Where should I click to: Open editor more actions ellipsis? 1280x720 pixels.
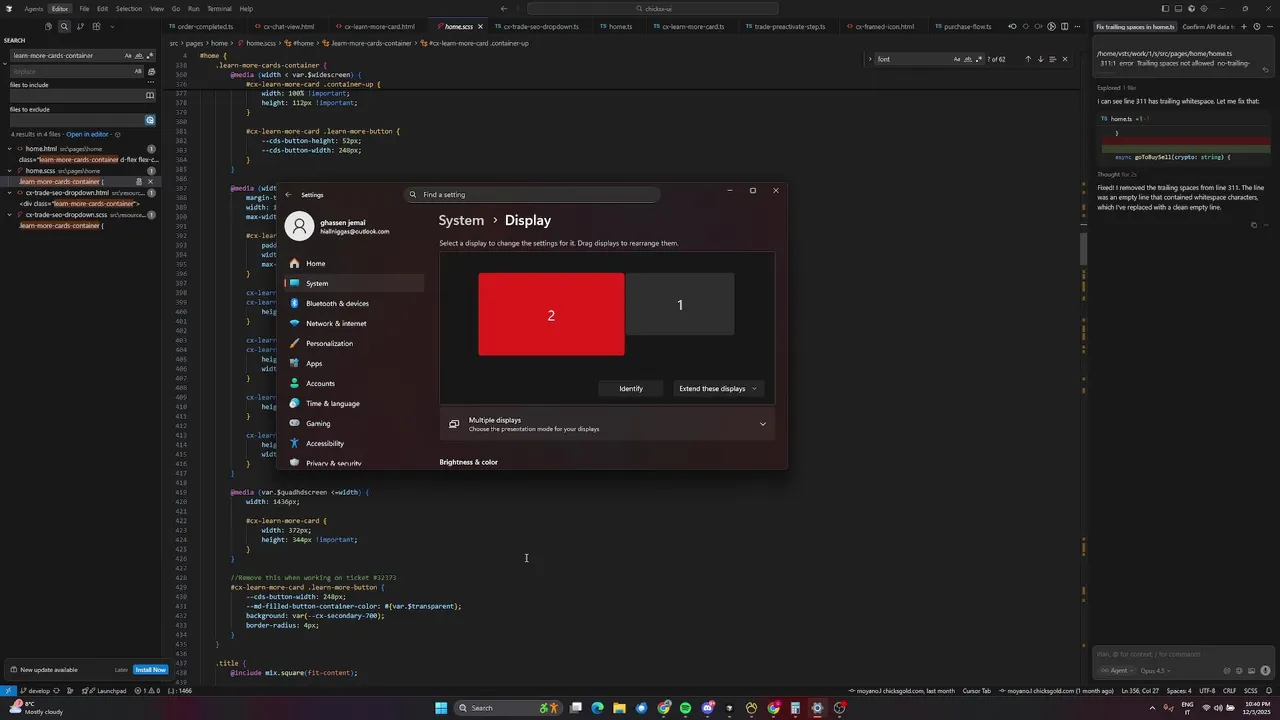click(x=1077, y=27)
